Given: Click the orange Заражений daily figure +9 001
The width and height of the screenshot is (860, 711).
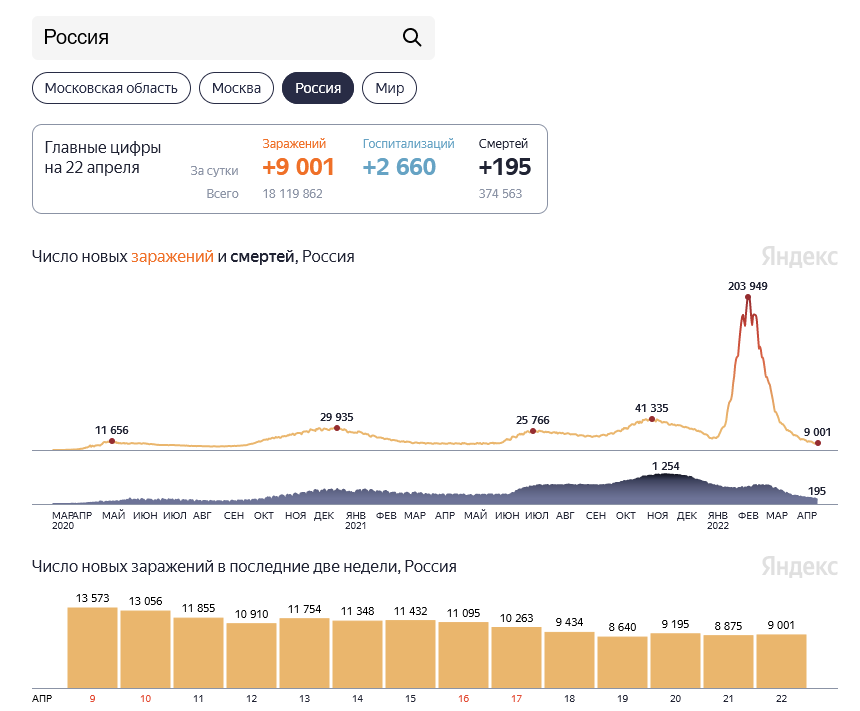Looking at the screenshot, I should pyautogui.click(x=298, y=167).
